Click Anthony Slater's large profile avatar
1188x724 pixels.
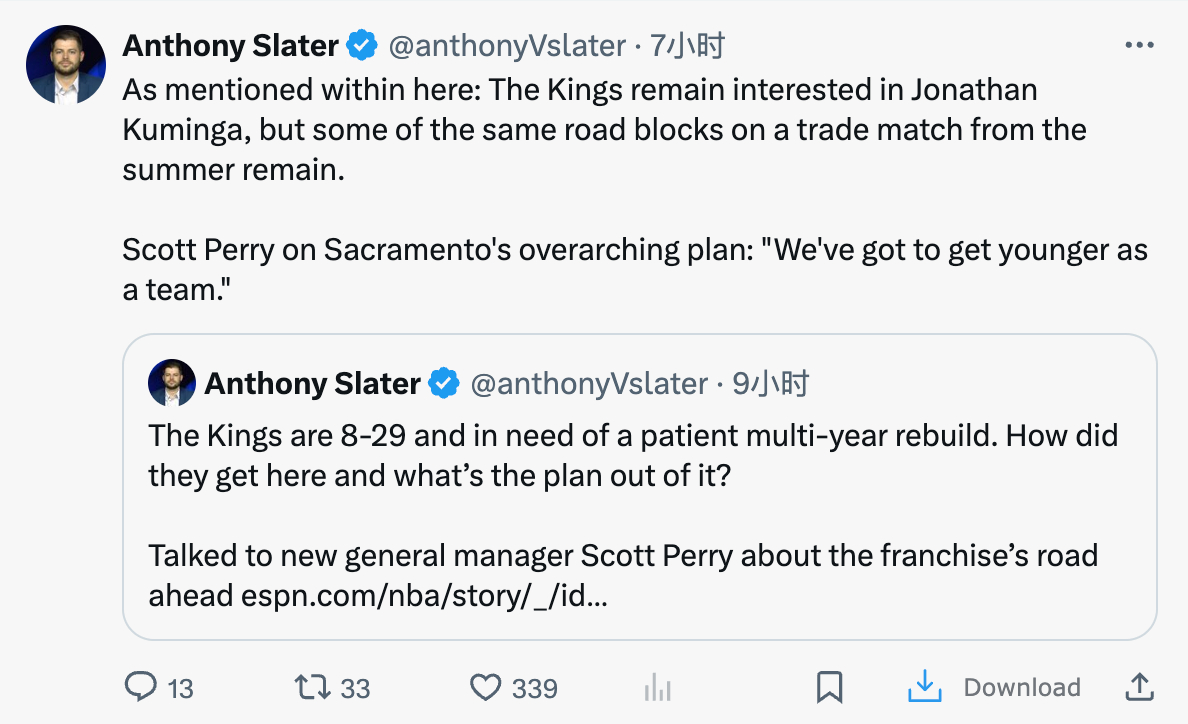pyautogui.click(x=65, y=65)
